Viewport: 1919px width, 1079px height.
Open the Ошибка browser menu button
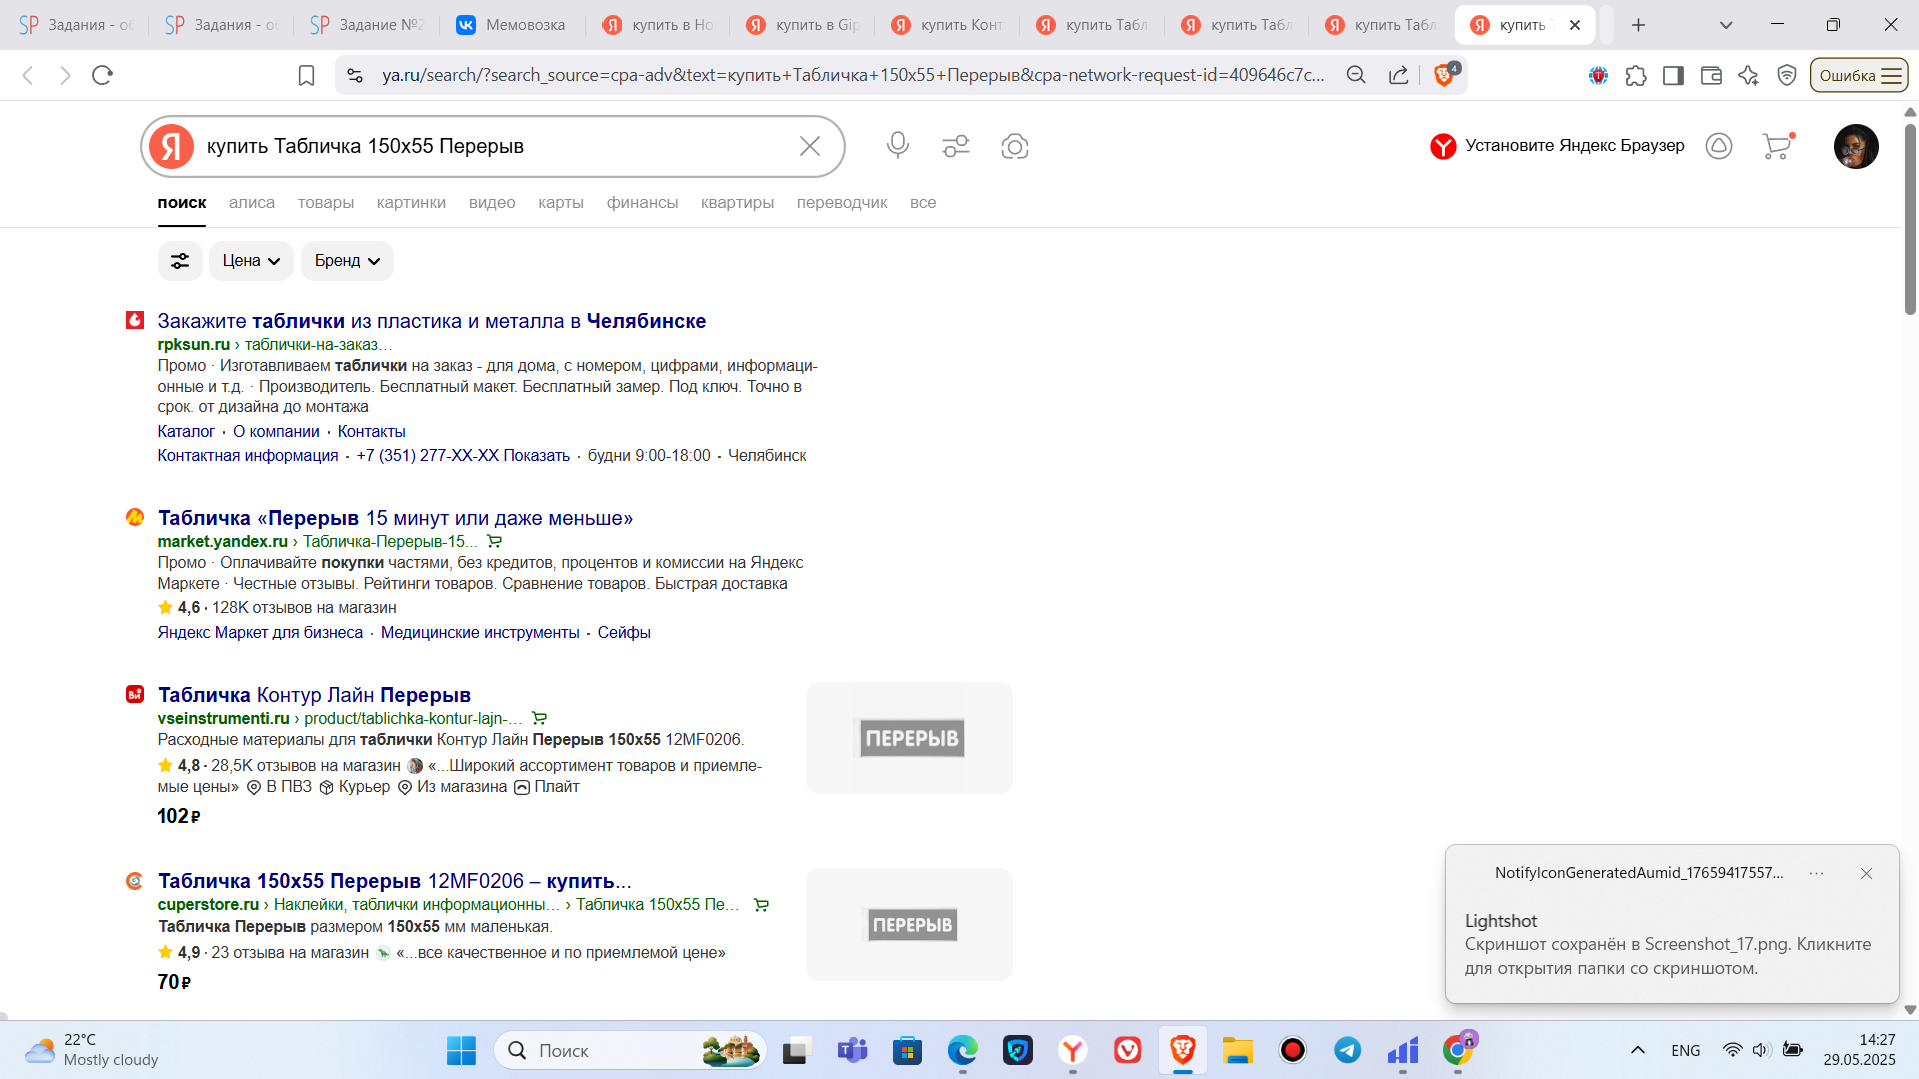click(1859, 75)
